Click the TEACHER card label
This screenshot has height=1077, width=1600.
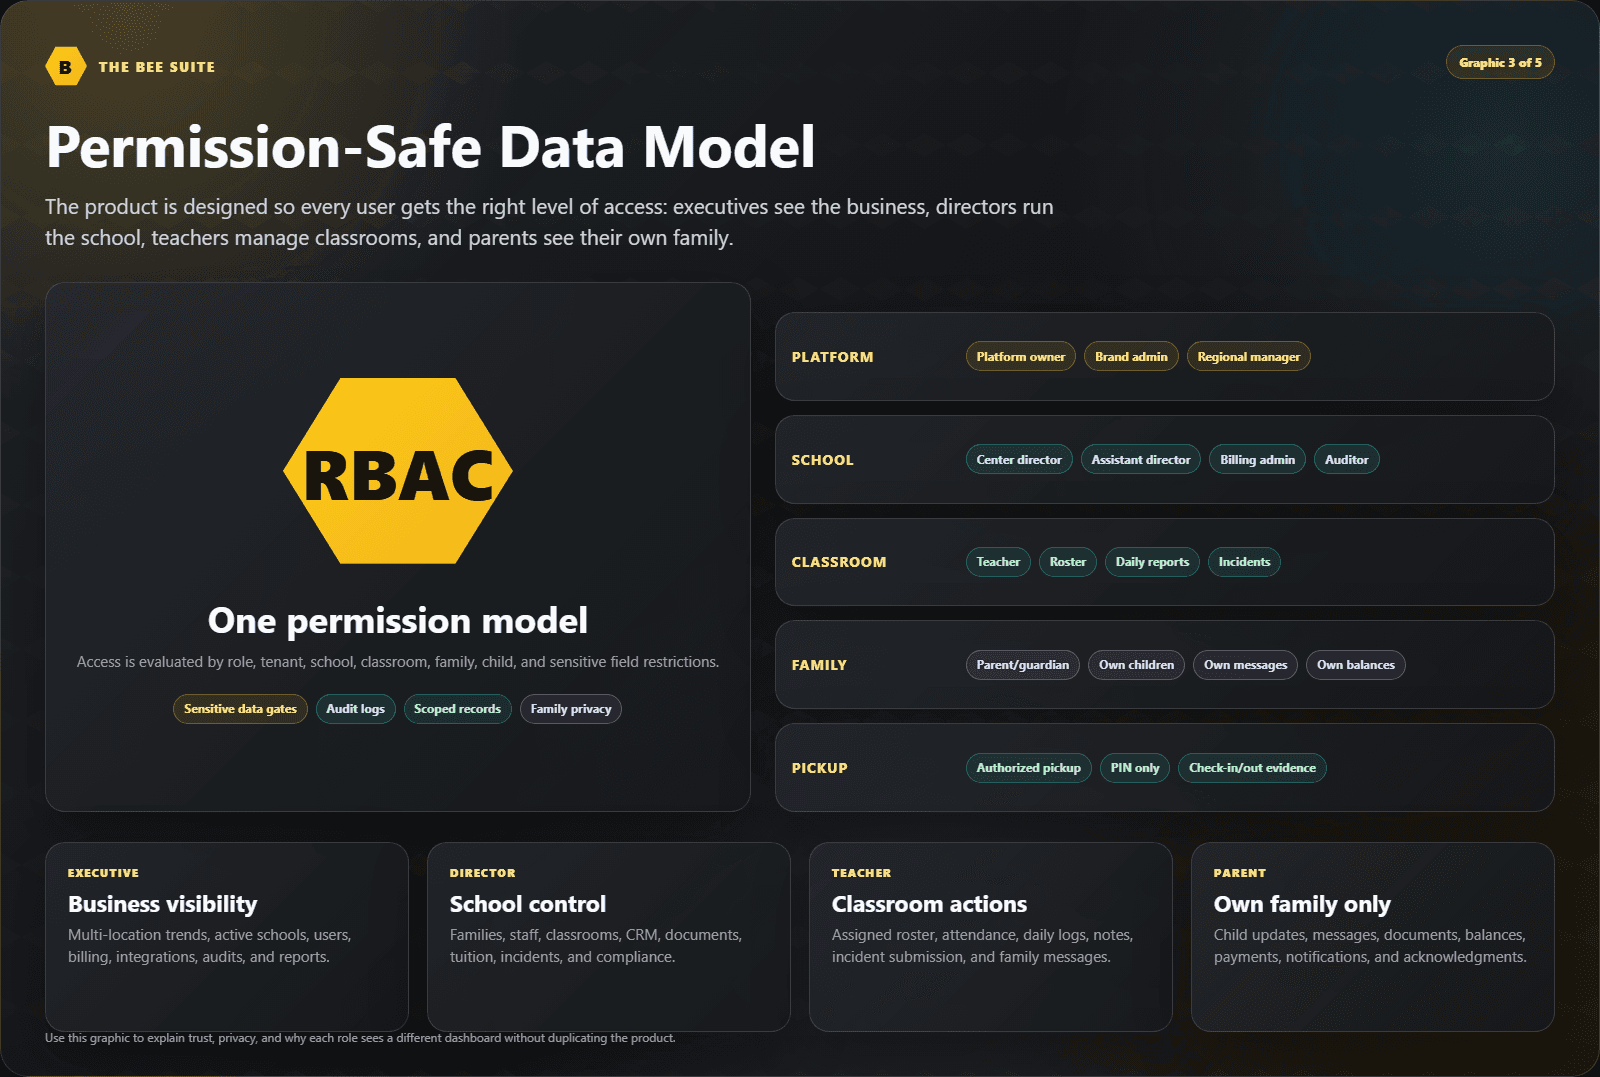861,873
